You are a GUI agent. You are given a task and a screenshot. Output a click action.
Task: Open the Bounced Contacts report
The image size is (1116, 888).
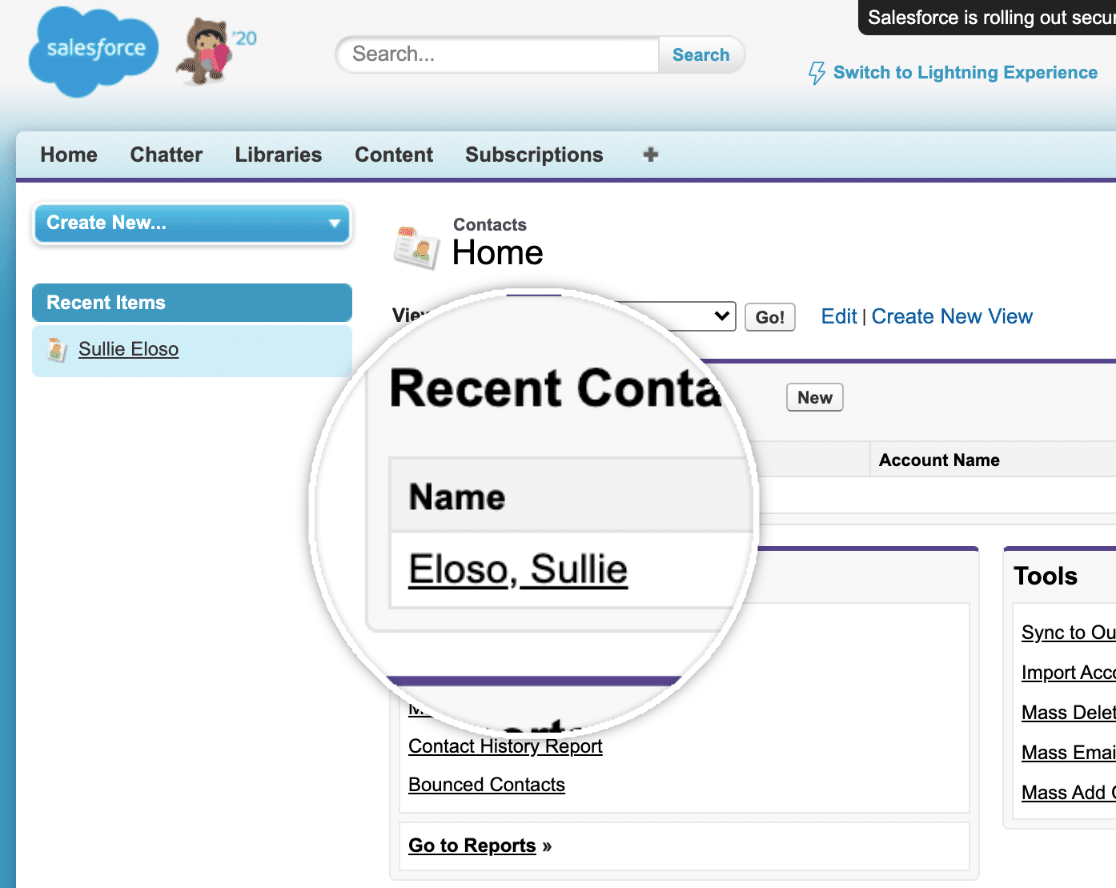tap(486, 784)
